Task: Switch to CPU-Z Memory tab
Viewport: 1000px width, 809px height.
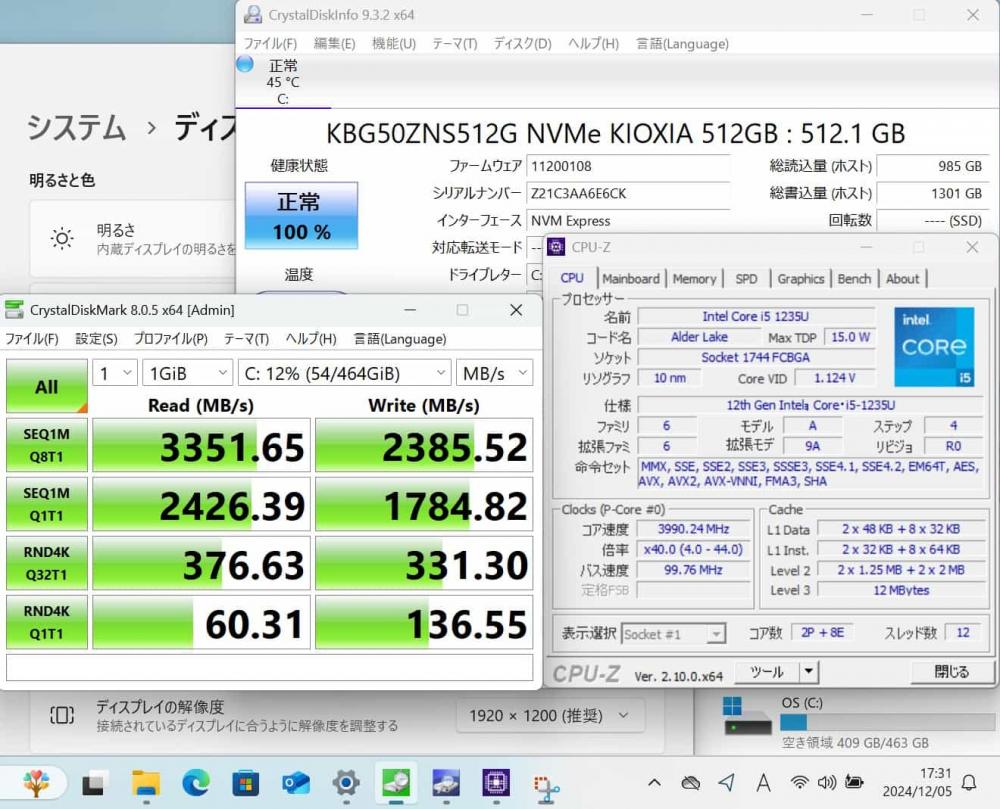Action: tap(694, 279)
